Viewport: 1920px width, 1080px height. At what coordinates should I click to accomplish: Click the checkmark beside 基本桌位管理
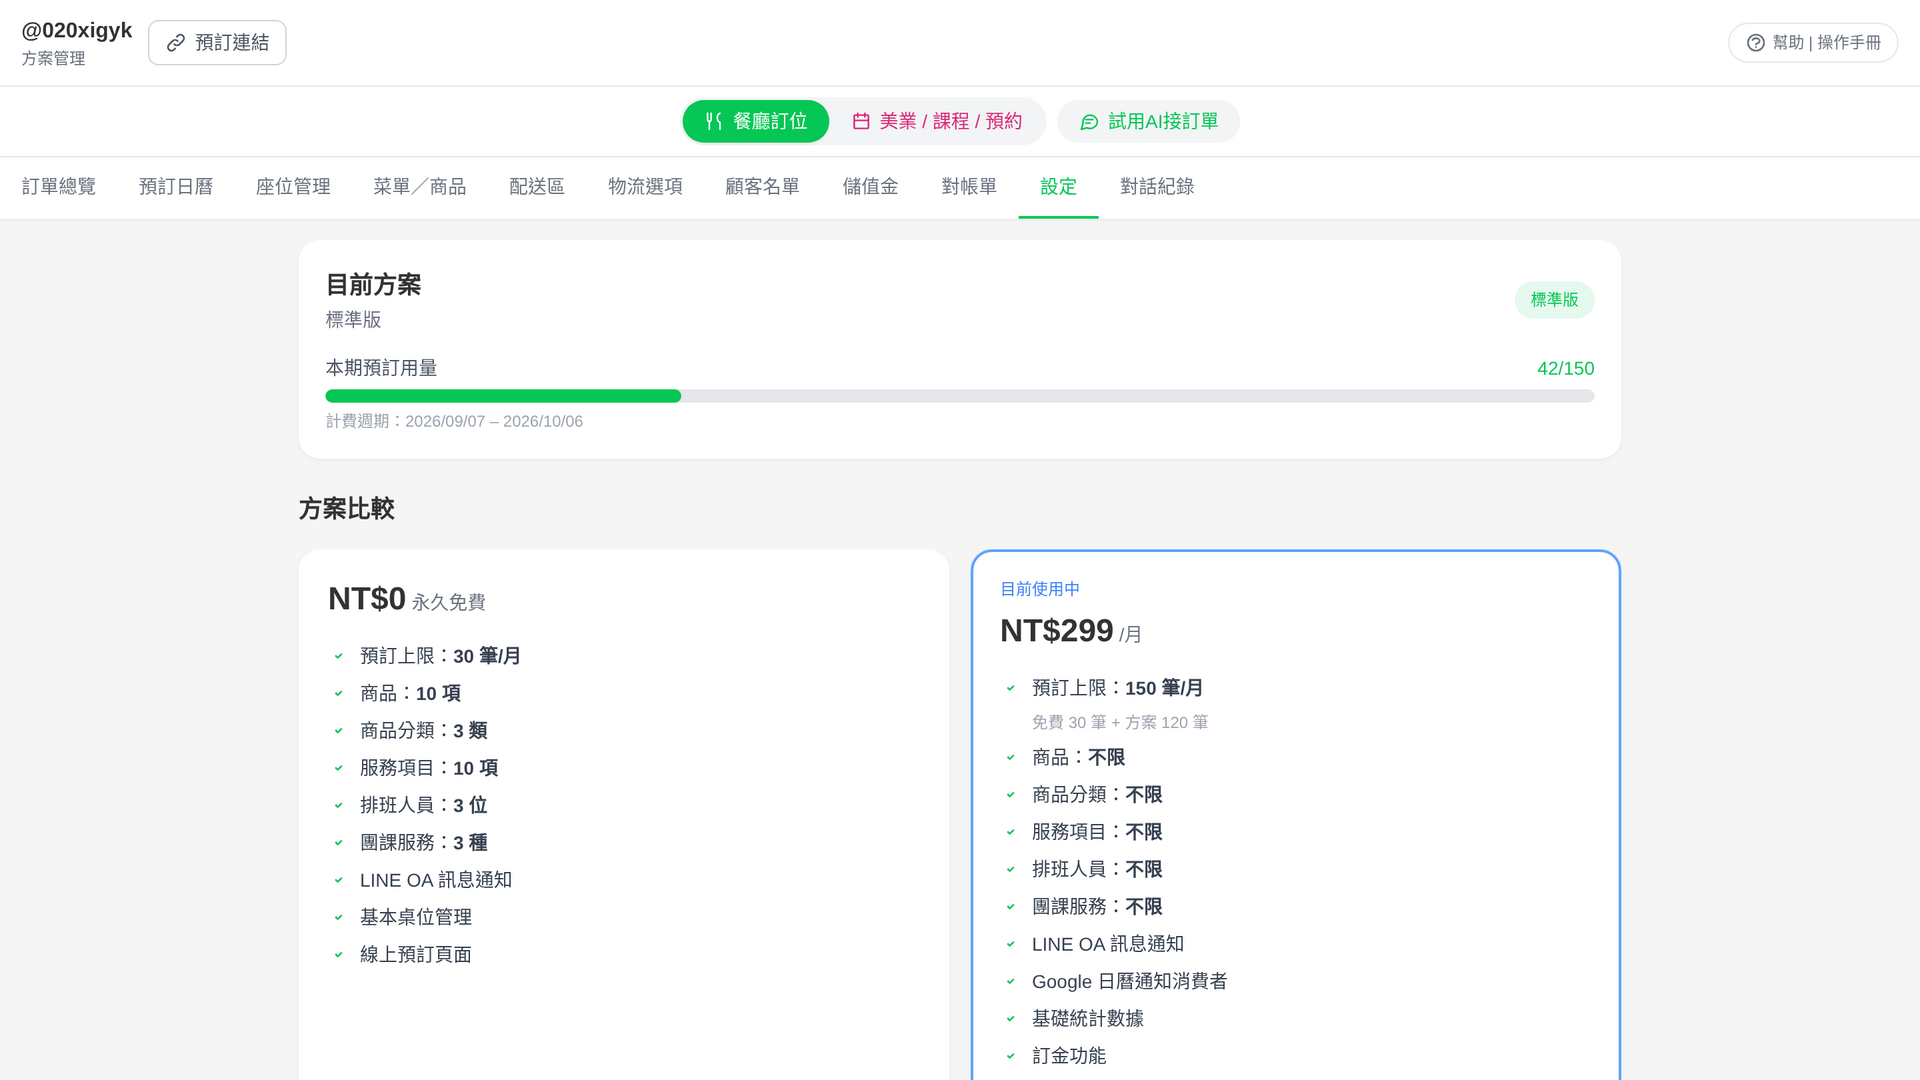338,917
